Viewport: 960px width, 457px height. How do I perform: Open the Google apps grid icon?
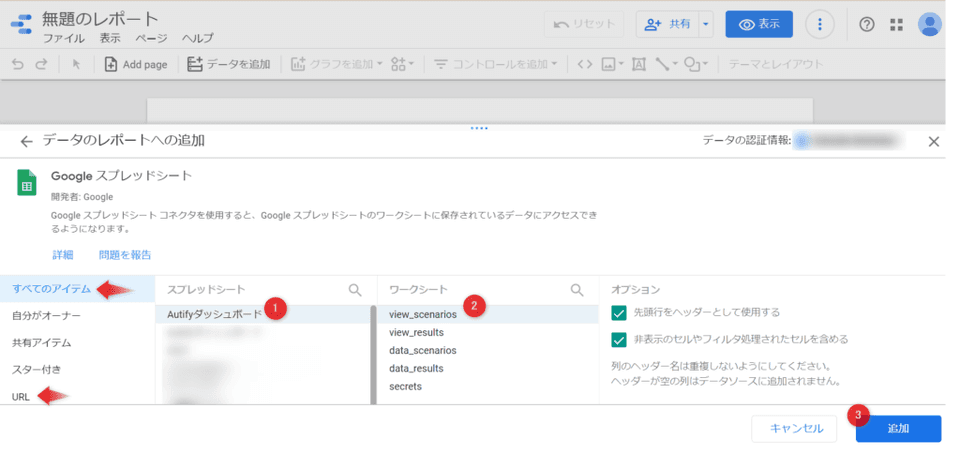coord(896,25)
